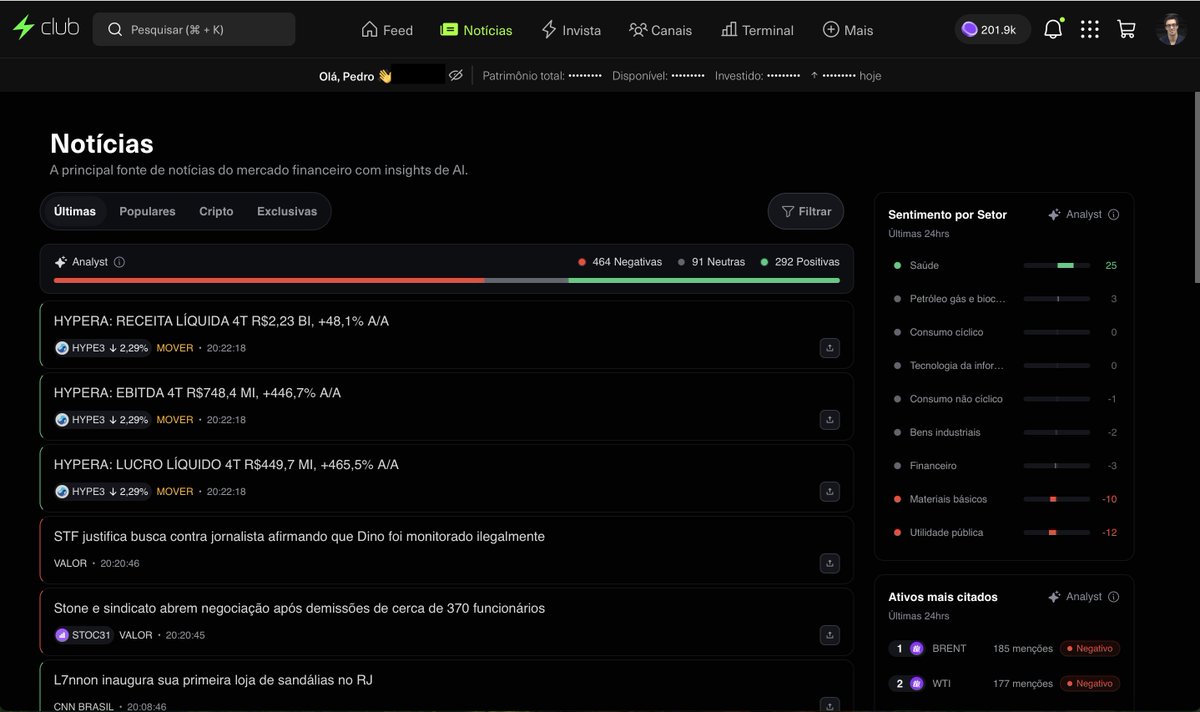Open the notifications bell
The width and height of the screenshot is (1200, 712).
[x=1053, y=30]
